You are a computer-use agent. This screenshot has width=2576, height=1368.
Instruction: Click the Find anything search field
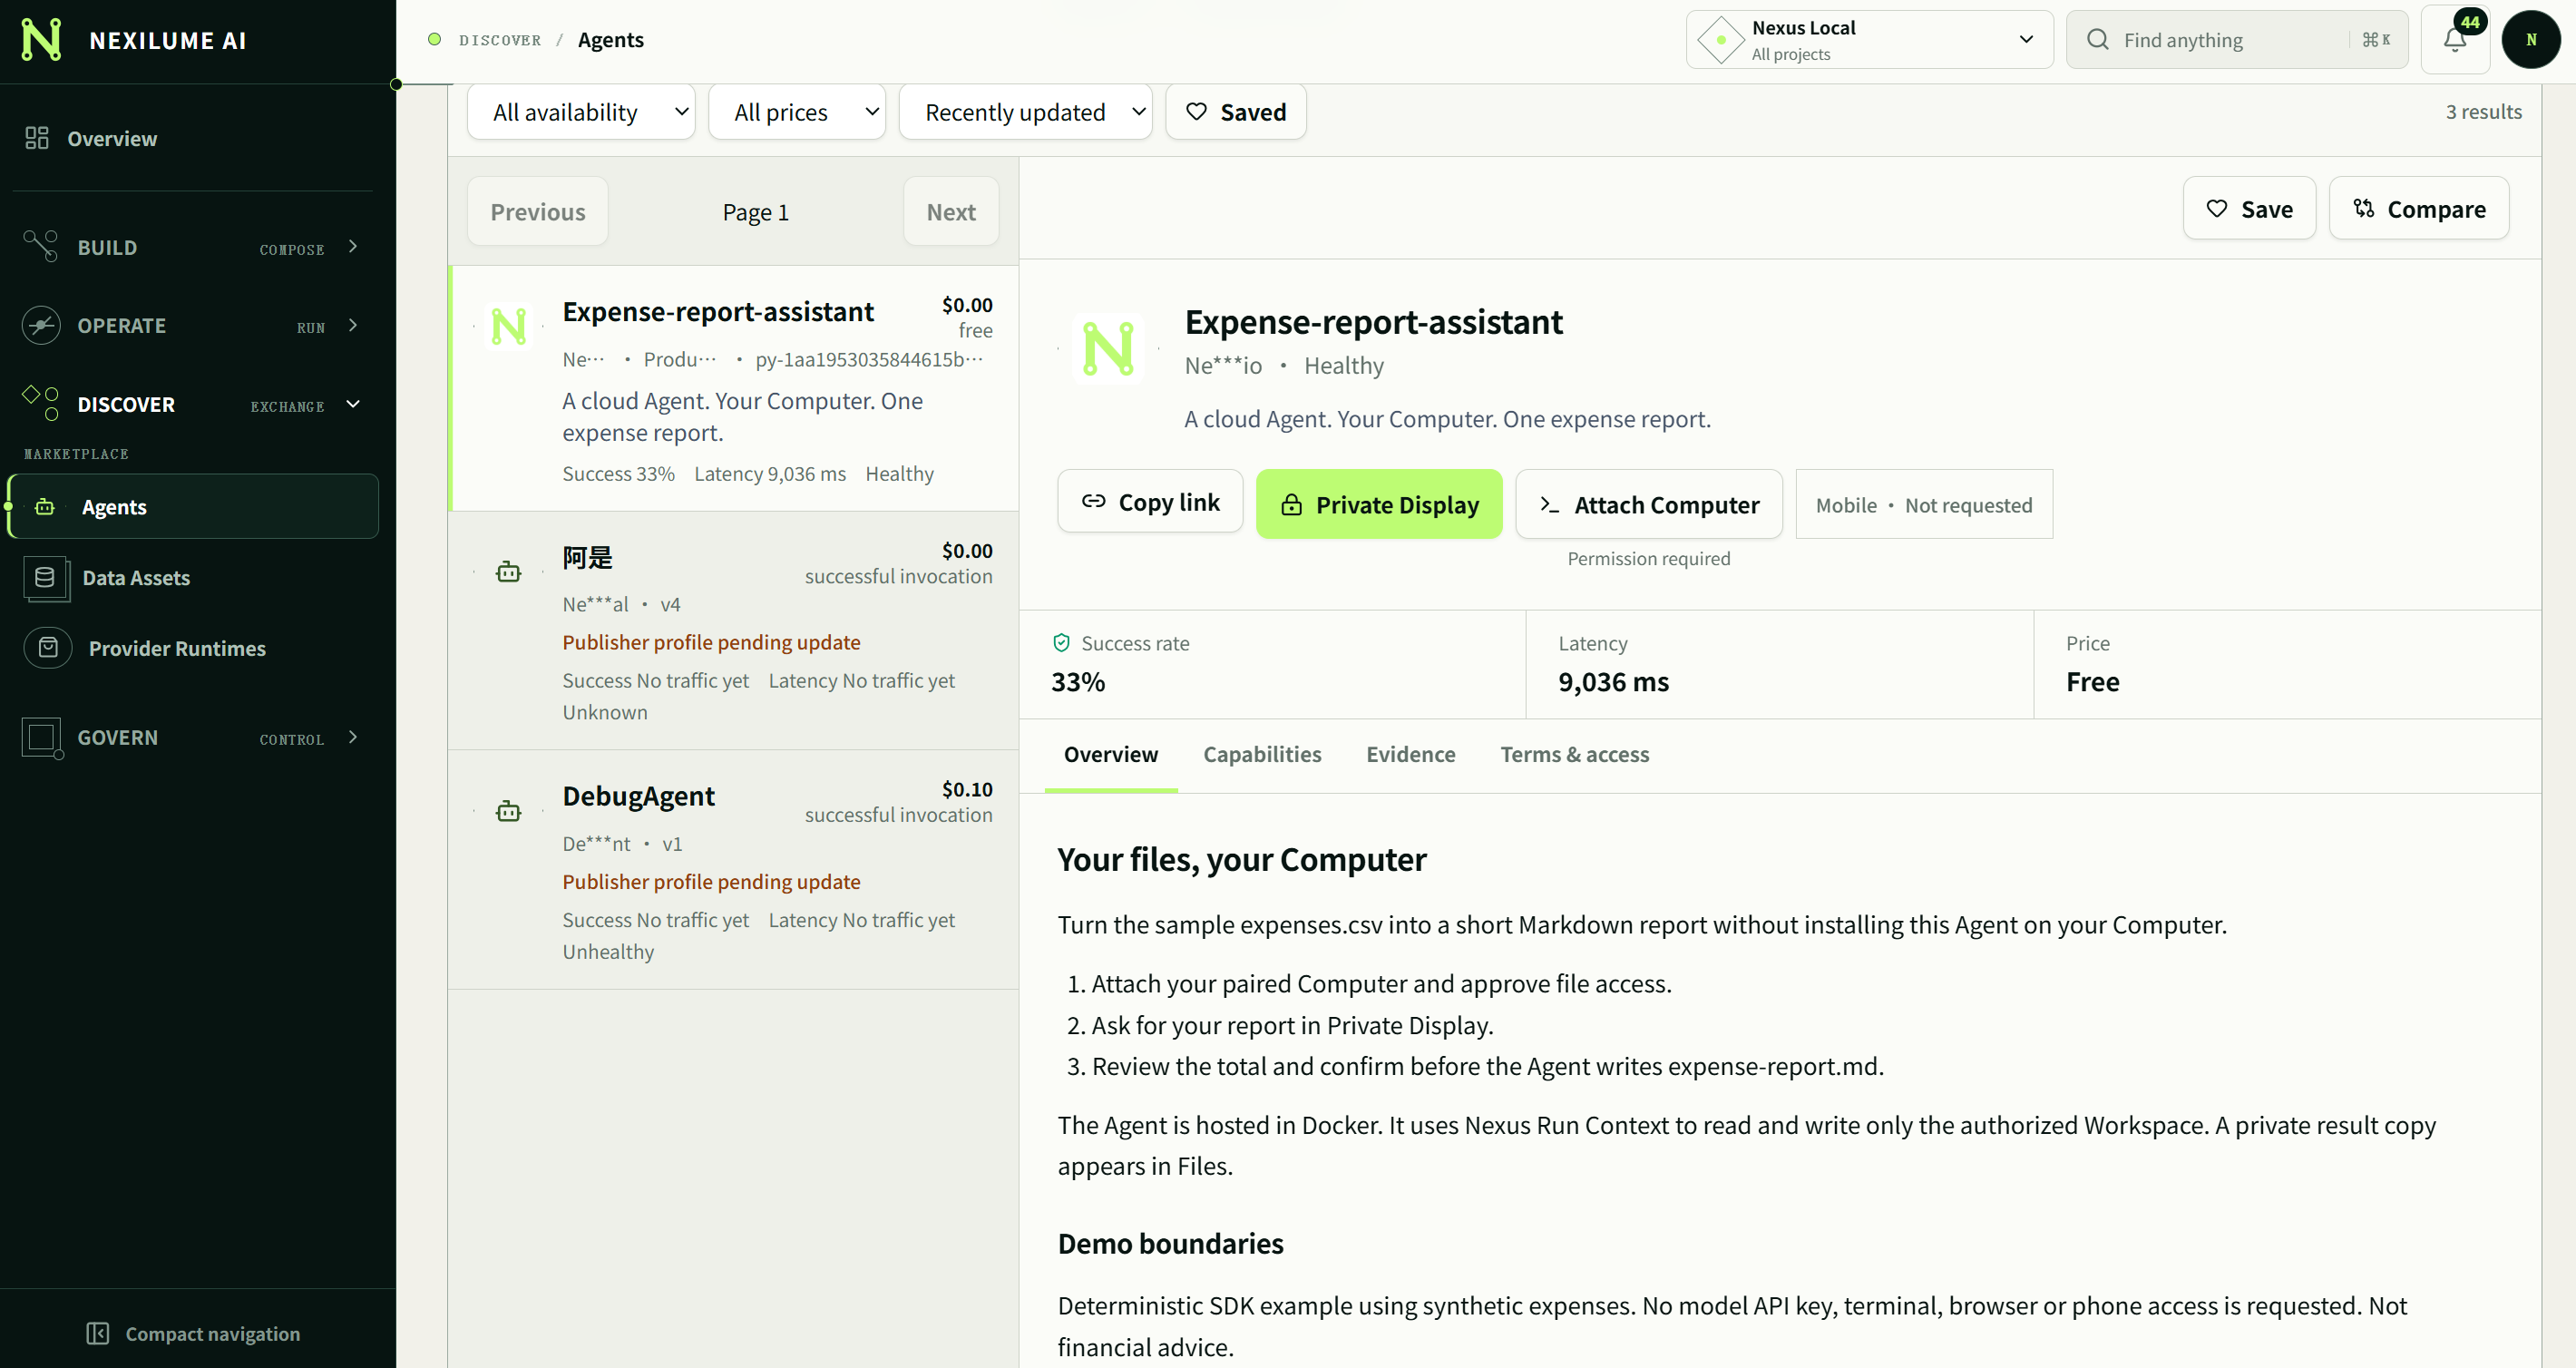2236,40
